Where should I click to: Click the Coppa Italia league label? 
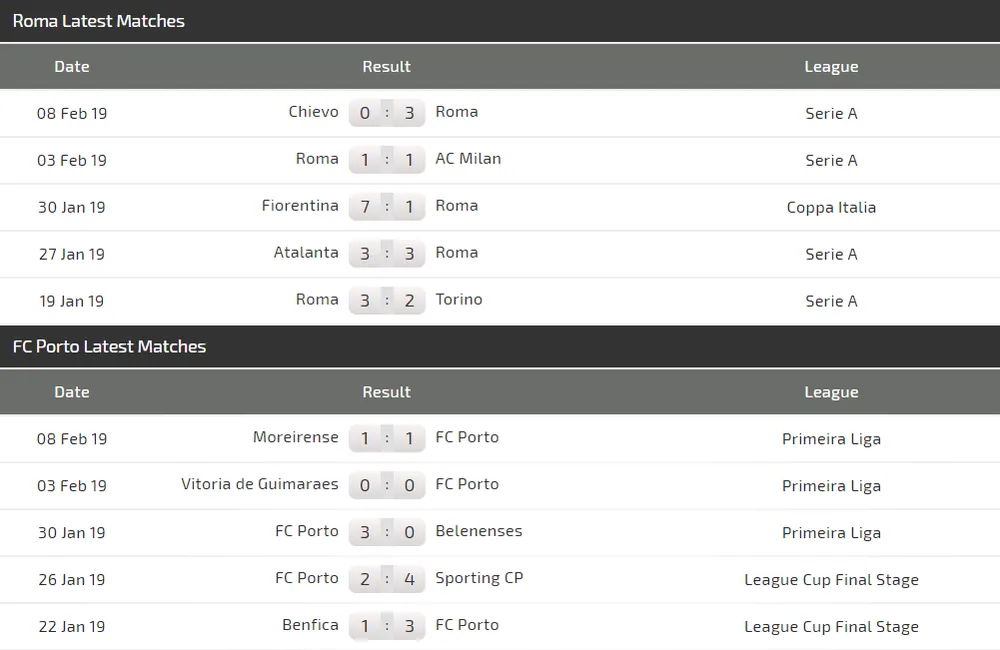pyautogui.click(x=831, y=207)
